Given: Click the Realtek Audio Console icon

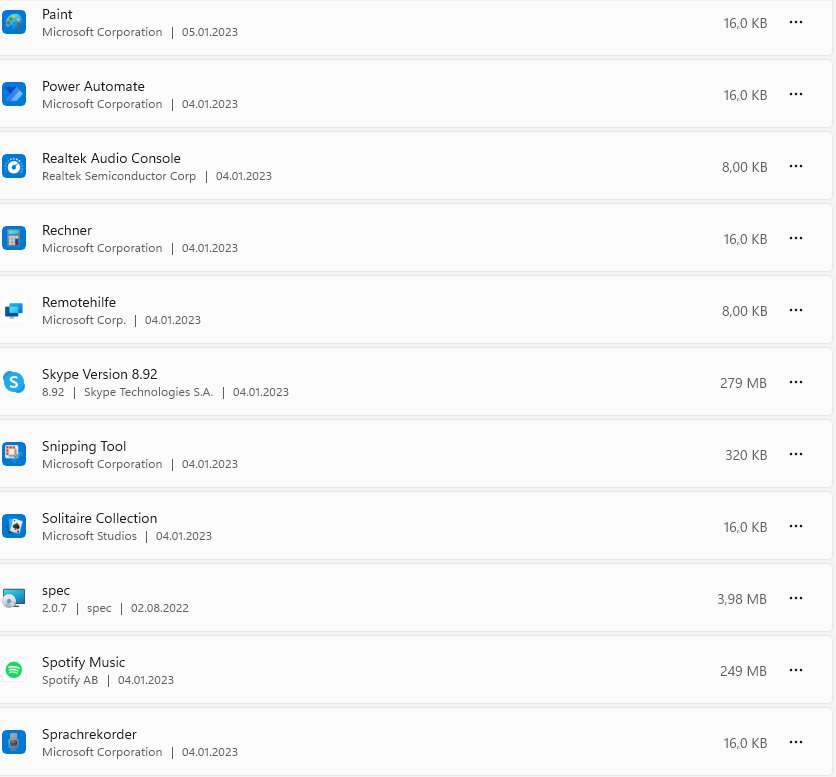Looking at the screenshot, I should [x=14, y=166].
